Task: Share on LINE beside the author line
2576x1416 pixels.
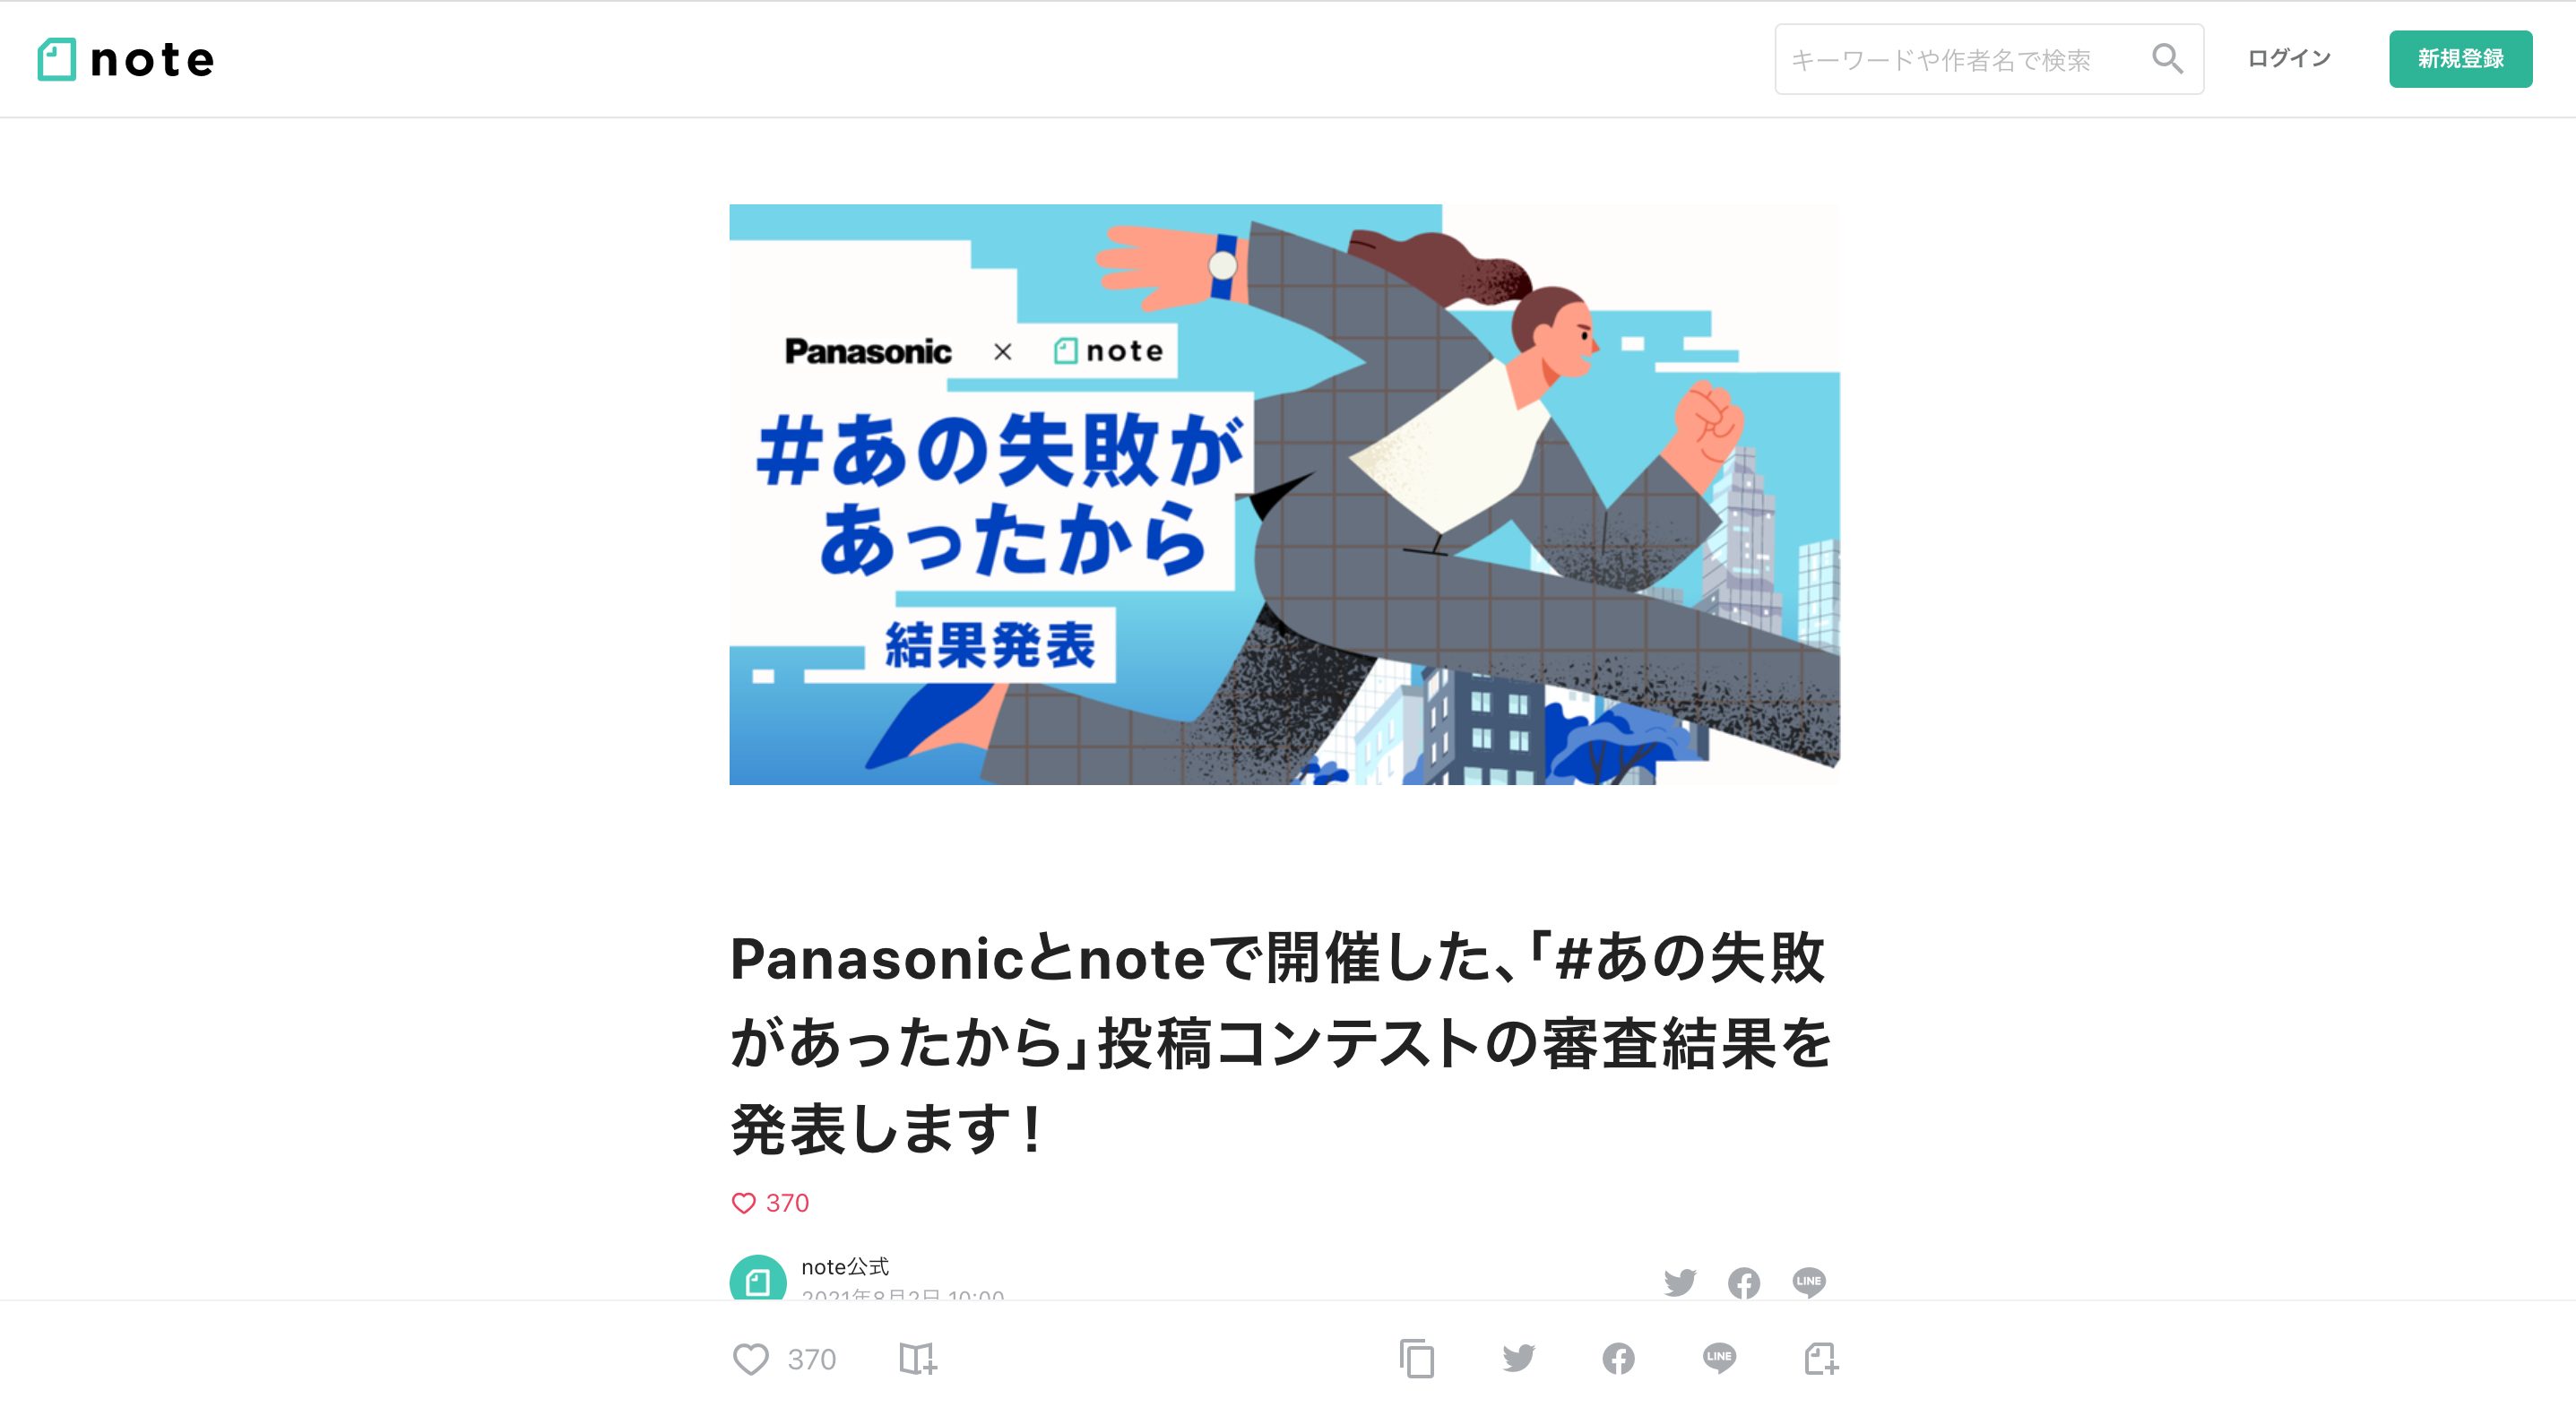Action: coord(1809,1282)
